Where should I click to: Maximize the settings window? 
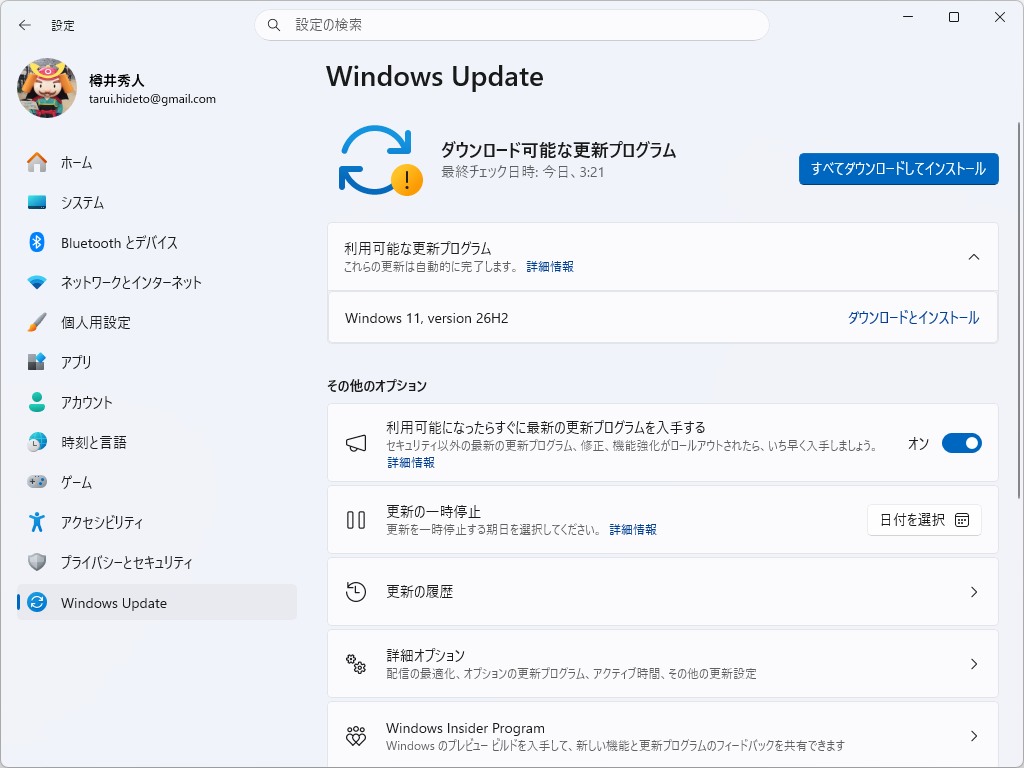[954, 17]
